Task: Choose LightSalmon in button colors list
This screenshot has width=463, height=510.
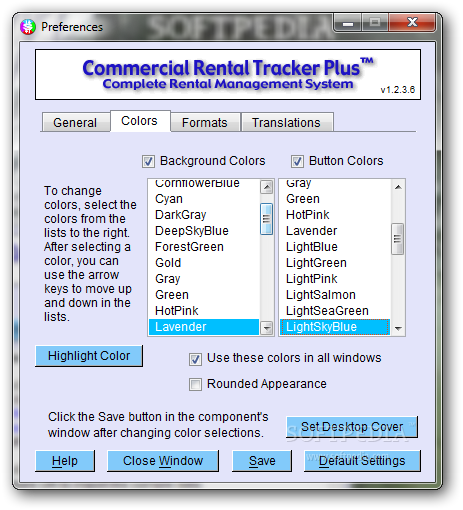Action: click(335, 295)
